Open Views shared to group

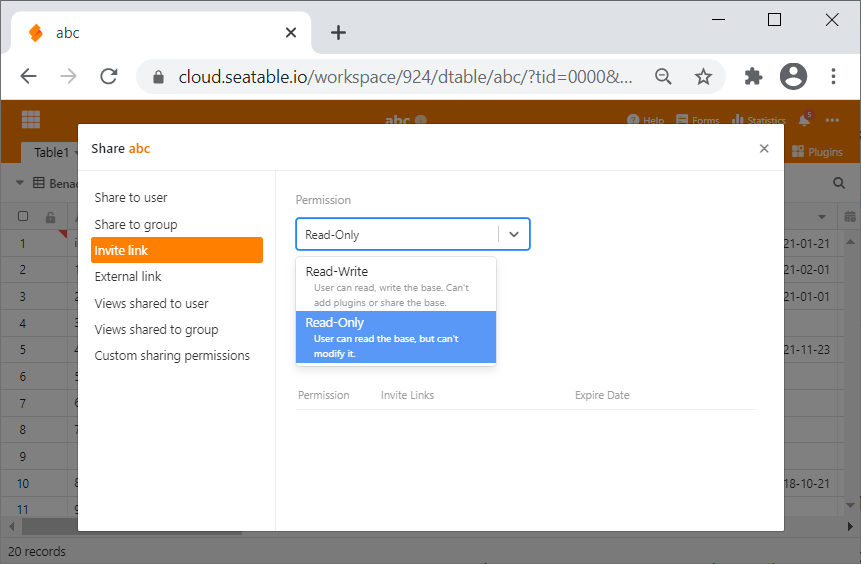tap(156, 330)
